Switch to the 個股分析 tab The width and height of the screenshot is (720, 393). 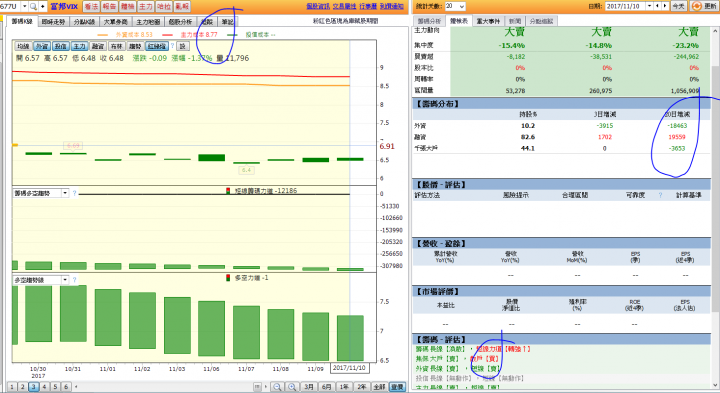pos(180,22)
